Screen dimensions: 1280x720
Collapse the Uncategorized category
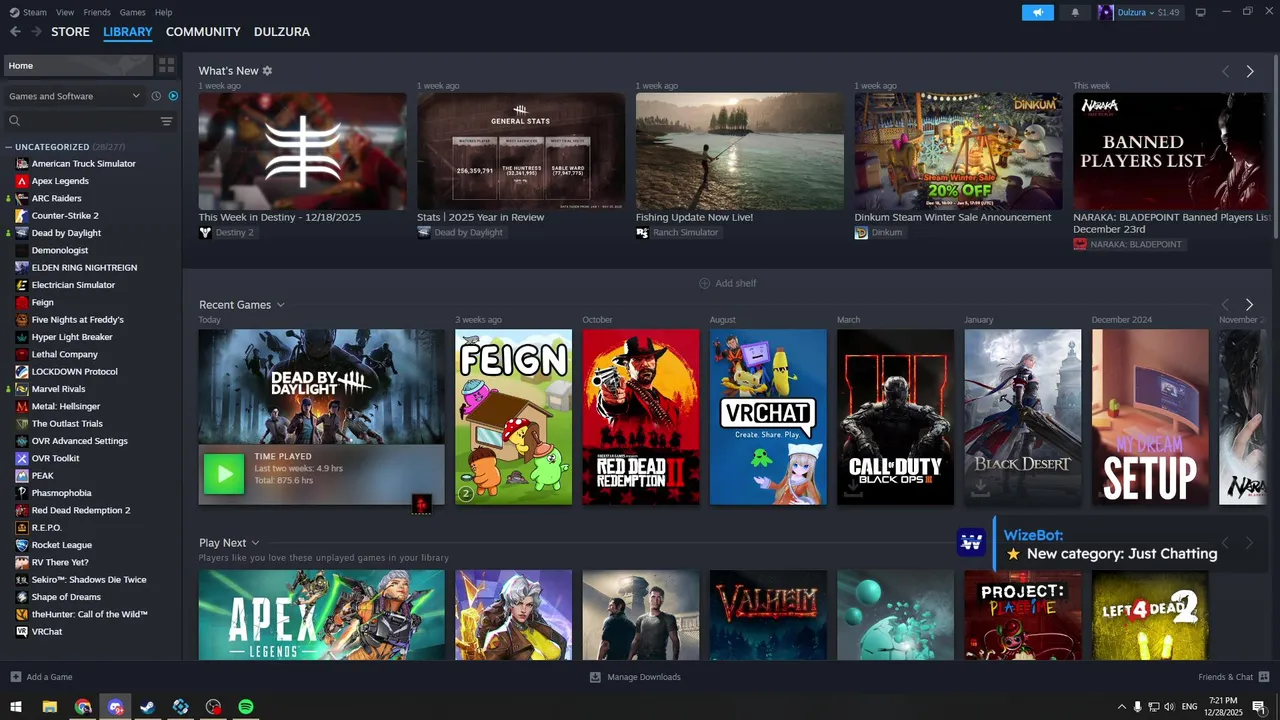(x=9, y=147)
